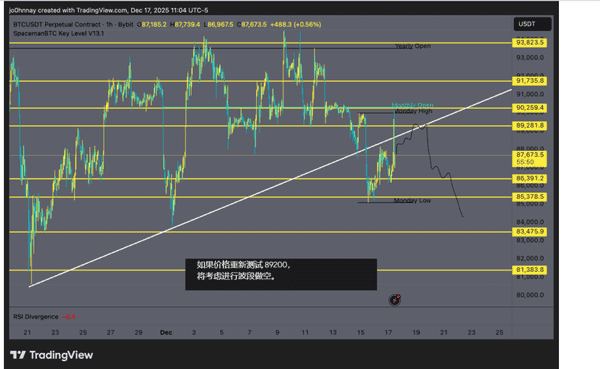Click the 82,000.0 price axis tick

pos(530,258)
